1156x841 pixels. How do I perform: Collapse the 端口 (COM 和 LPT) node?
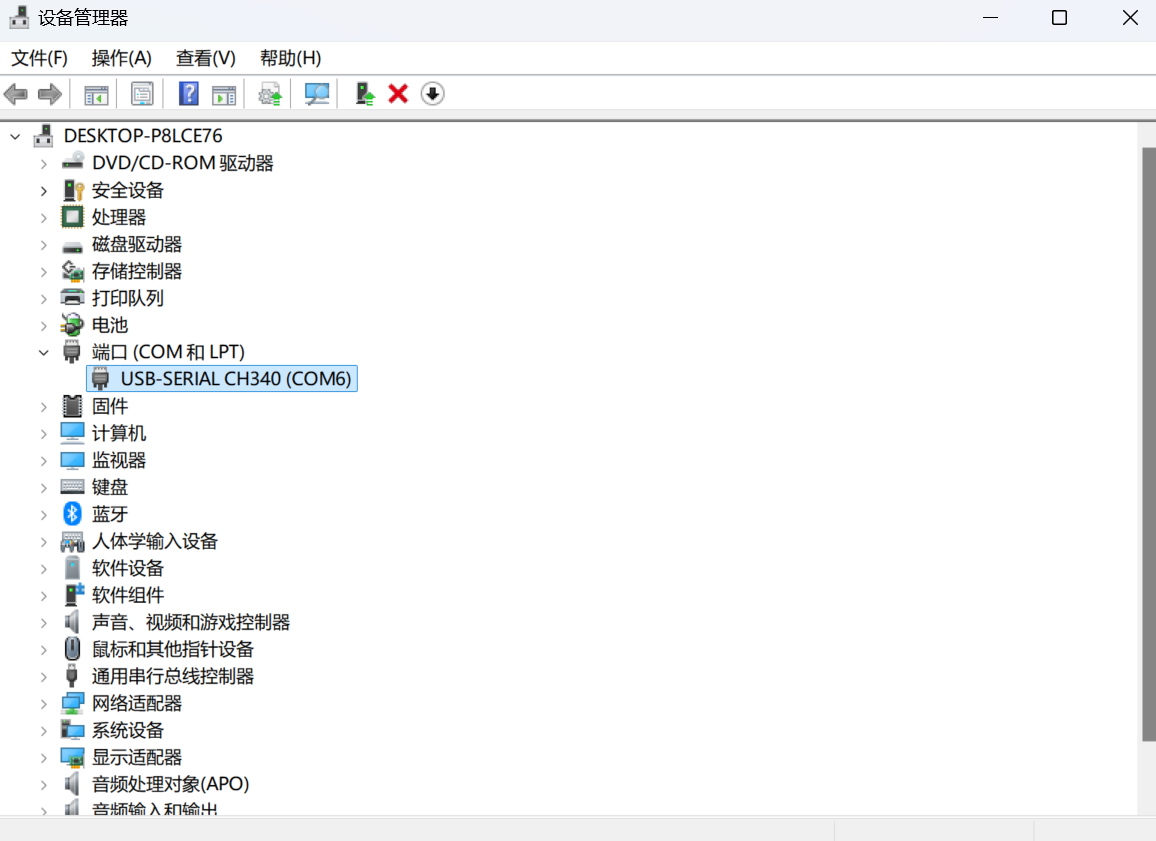point(43,352)
